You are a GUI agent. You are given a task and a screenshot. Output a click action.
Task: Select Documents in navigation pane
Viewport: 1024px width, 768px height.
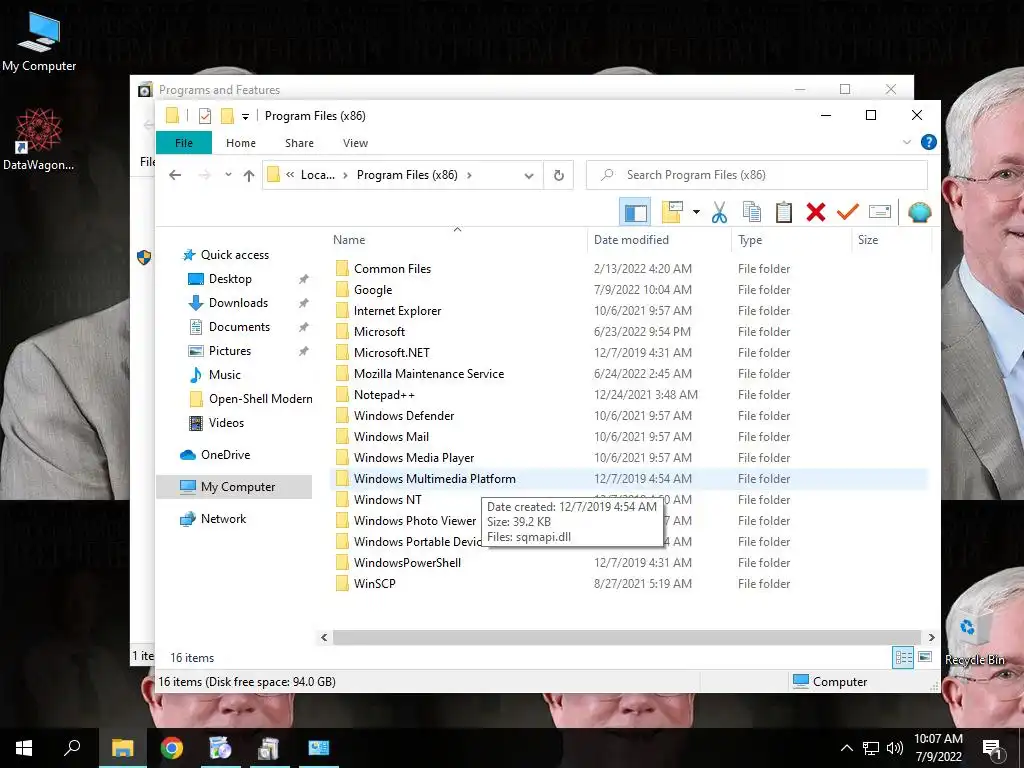tap(239, 327)
